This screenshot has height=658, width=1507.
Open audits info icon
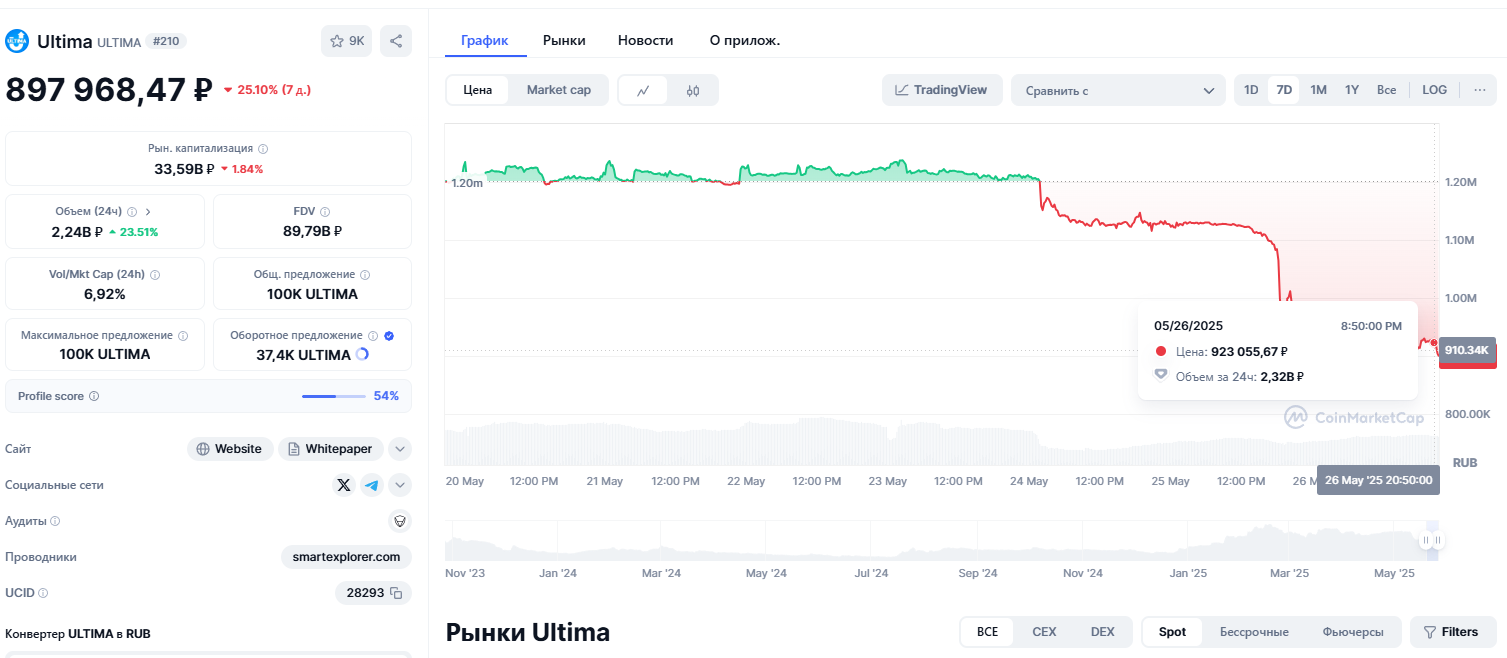click(x=55, y=521)
